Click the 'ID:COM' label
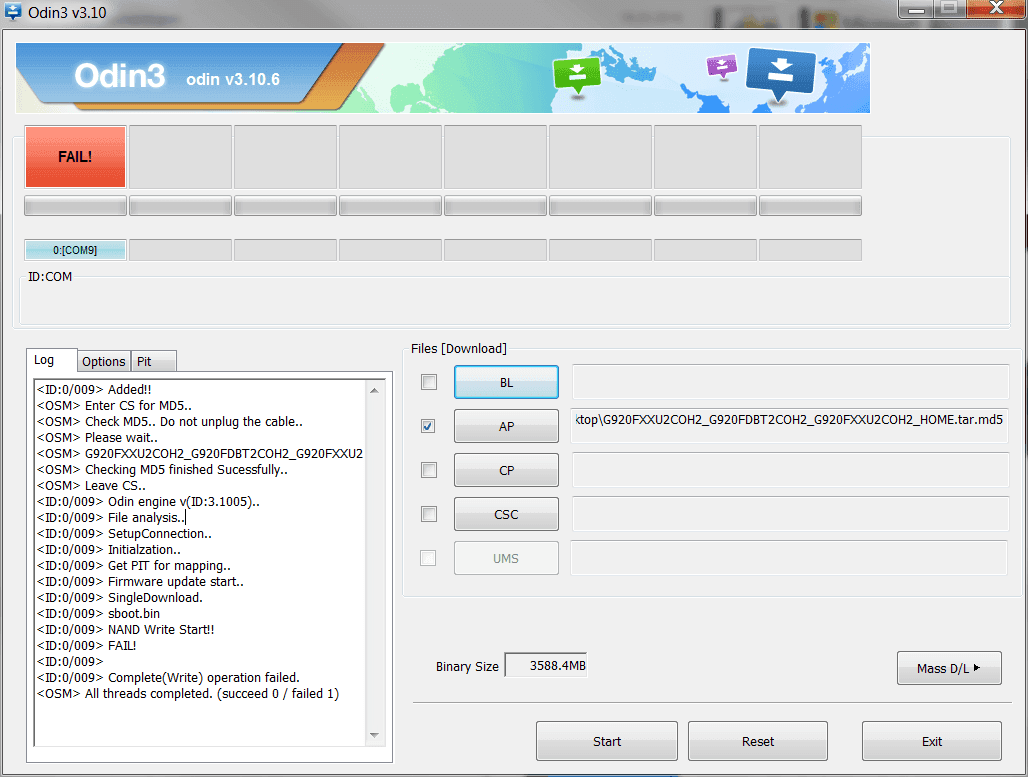1028x777 pixels. [50, 277]
